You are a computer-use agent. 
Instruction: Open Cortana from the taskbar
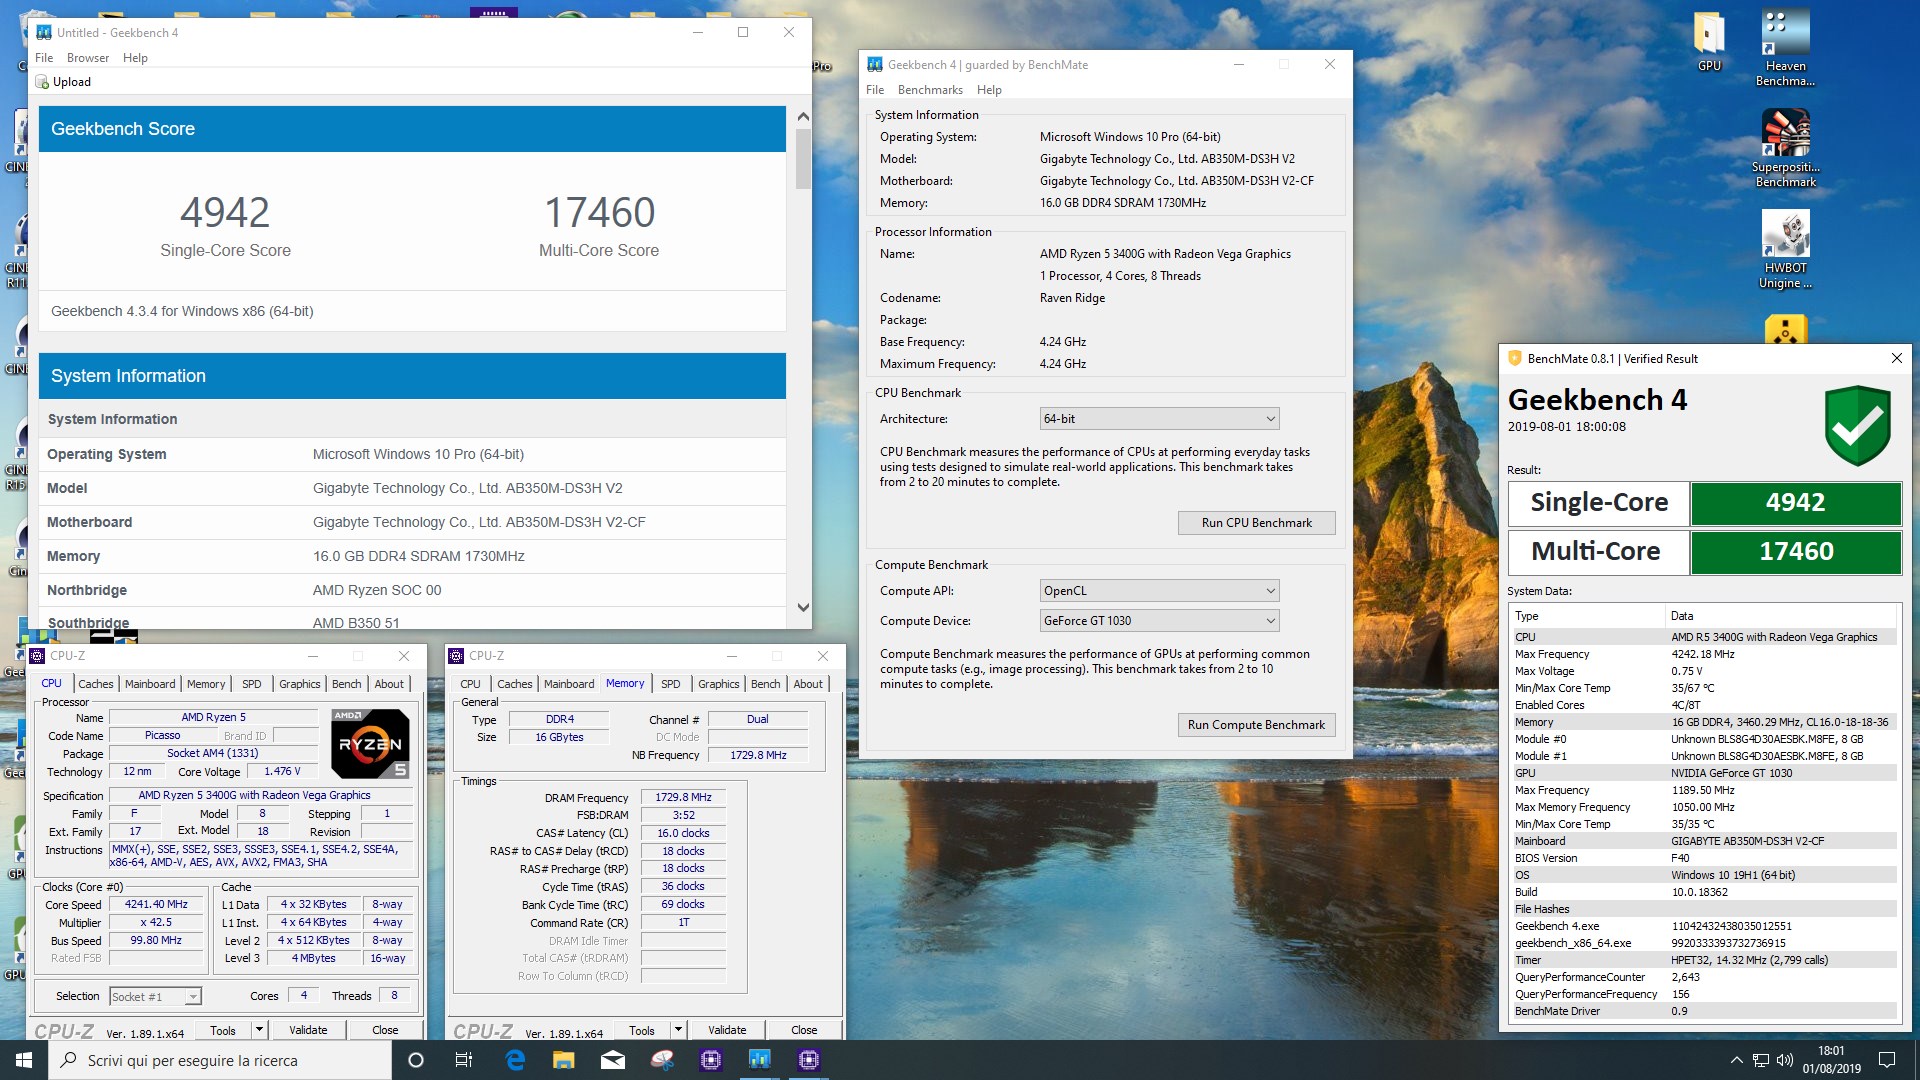click(x=416, y=1060)
